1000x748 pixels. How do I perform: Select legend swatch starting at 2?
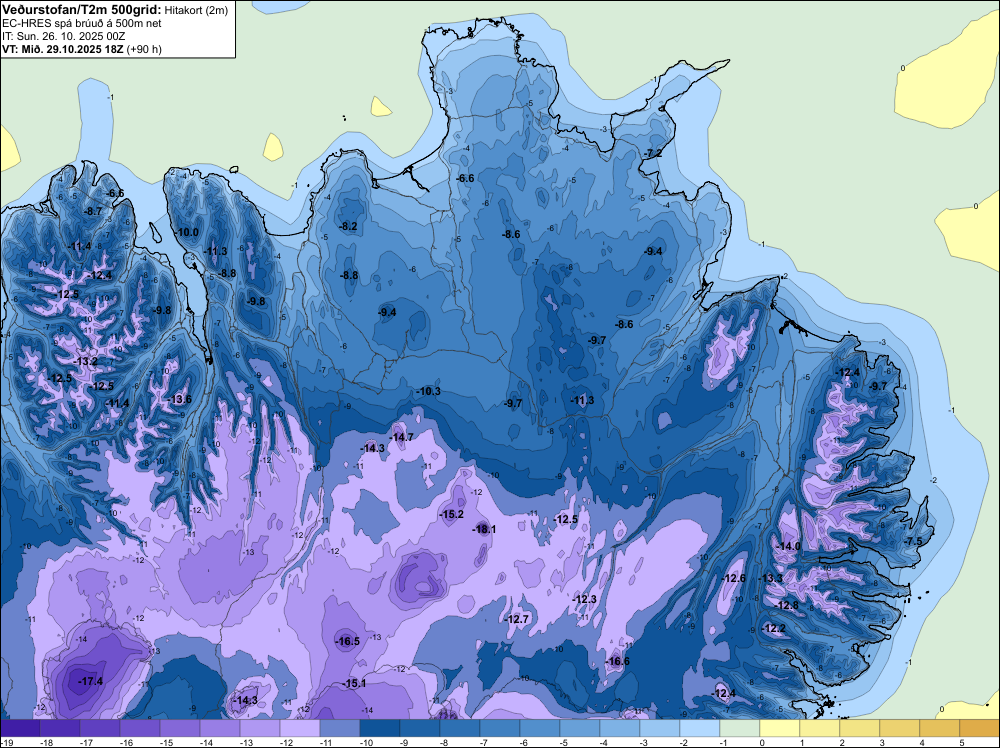point(860,728)
